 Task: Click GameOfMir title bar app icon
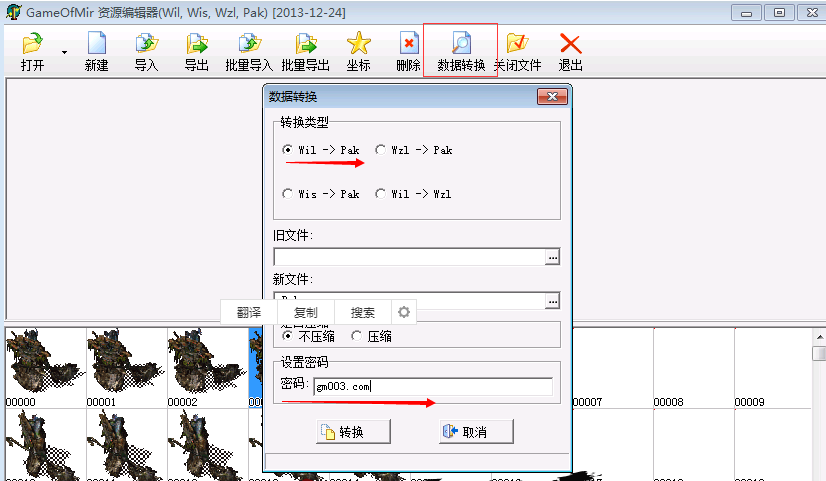point(13,12)
